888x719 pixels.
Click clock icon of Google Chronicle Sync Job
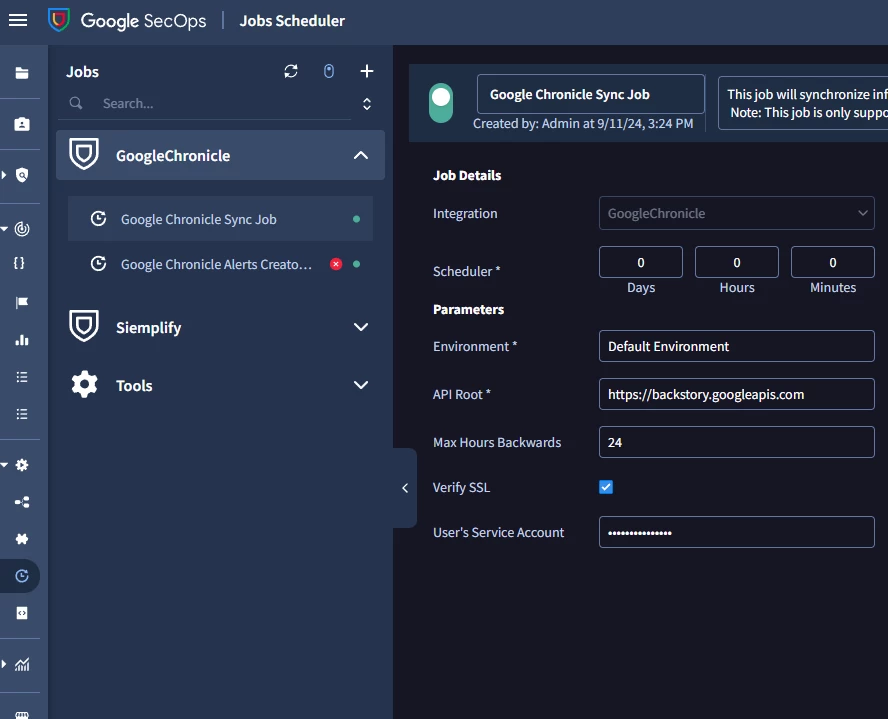(x=99, y=219)
